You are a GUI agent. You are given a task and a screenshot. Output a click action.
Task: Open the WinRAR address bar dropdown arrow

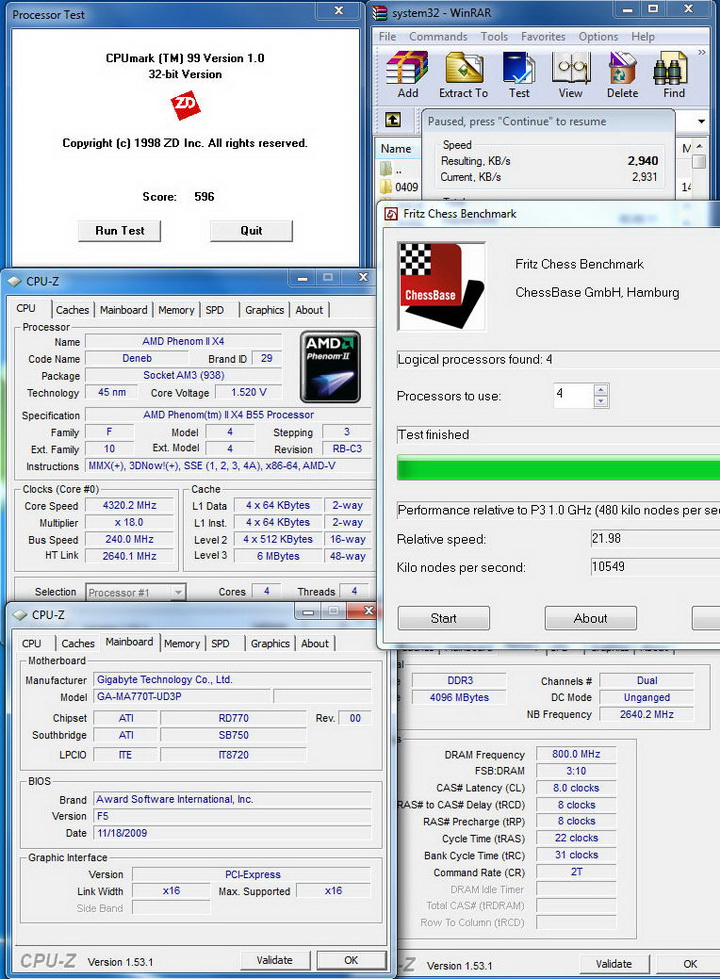coord(701,121)
